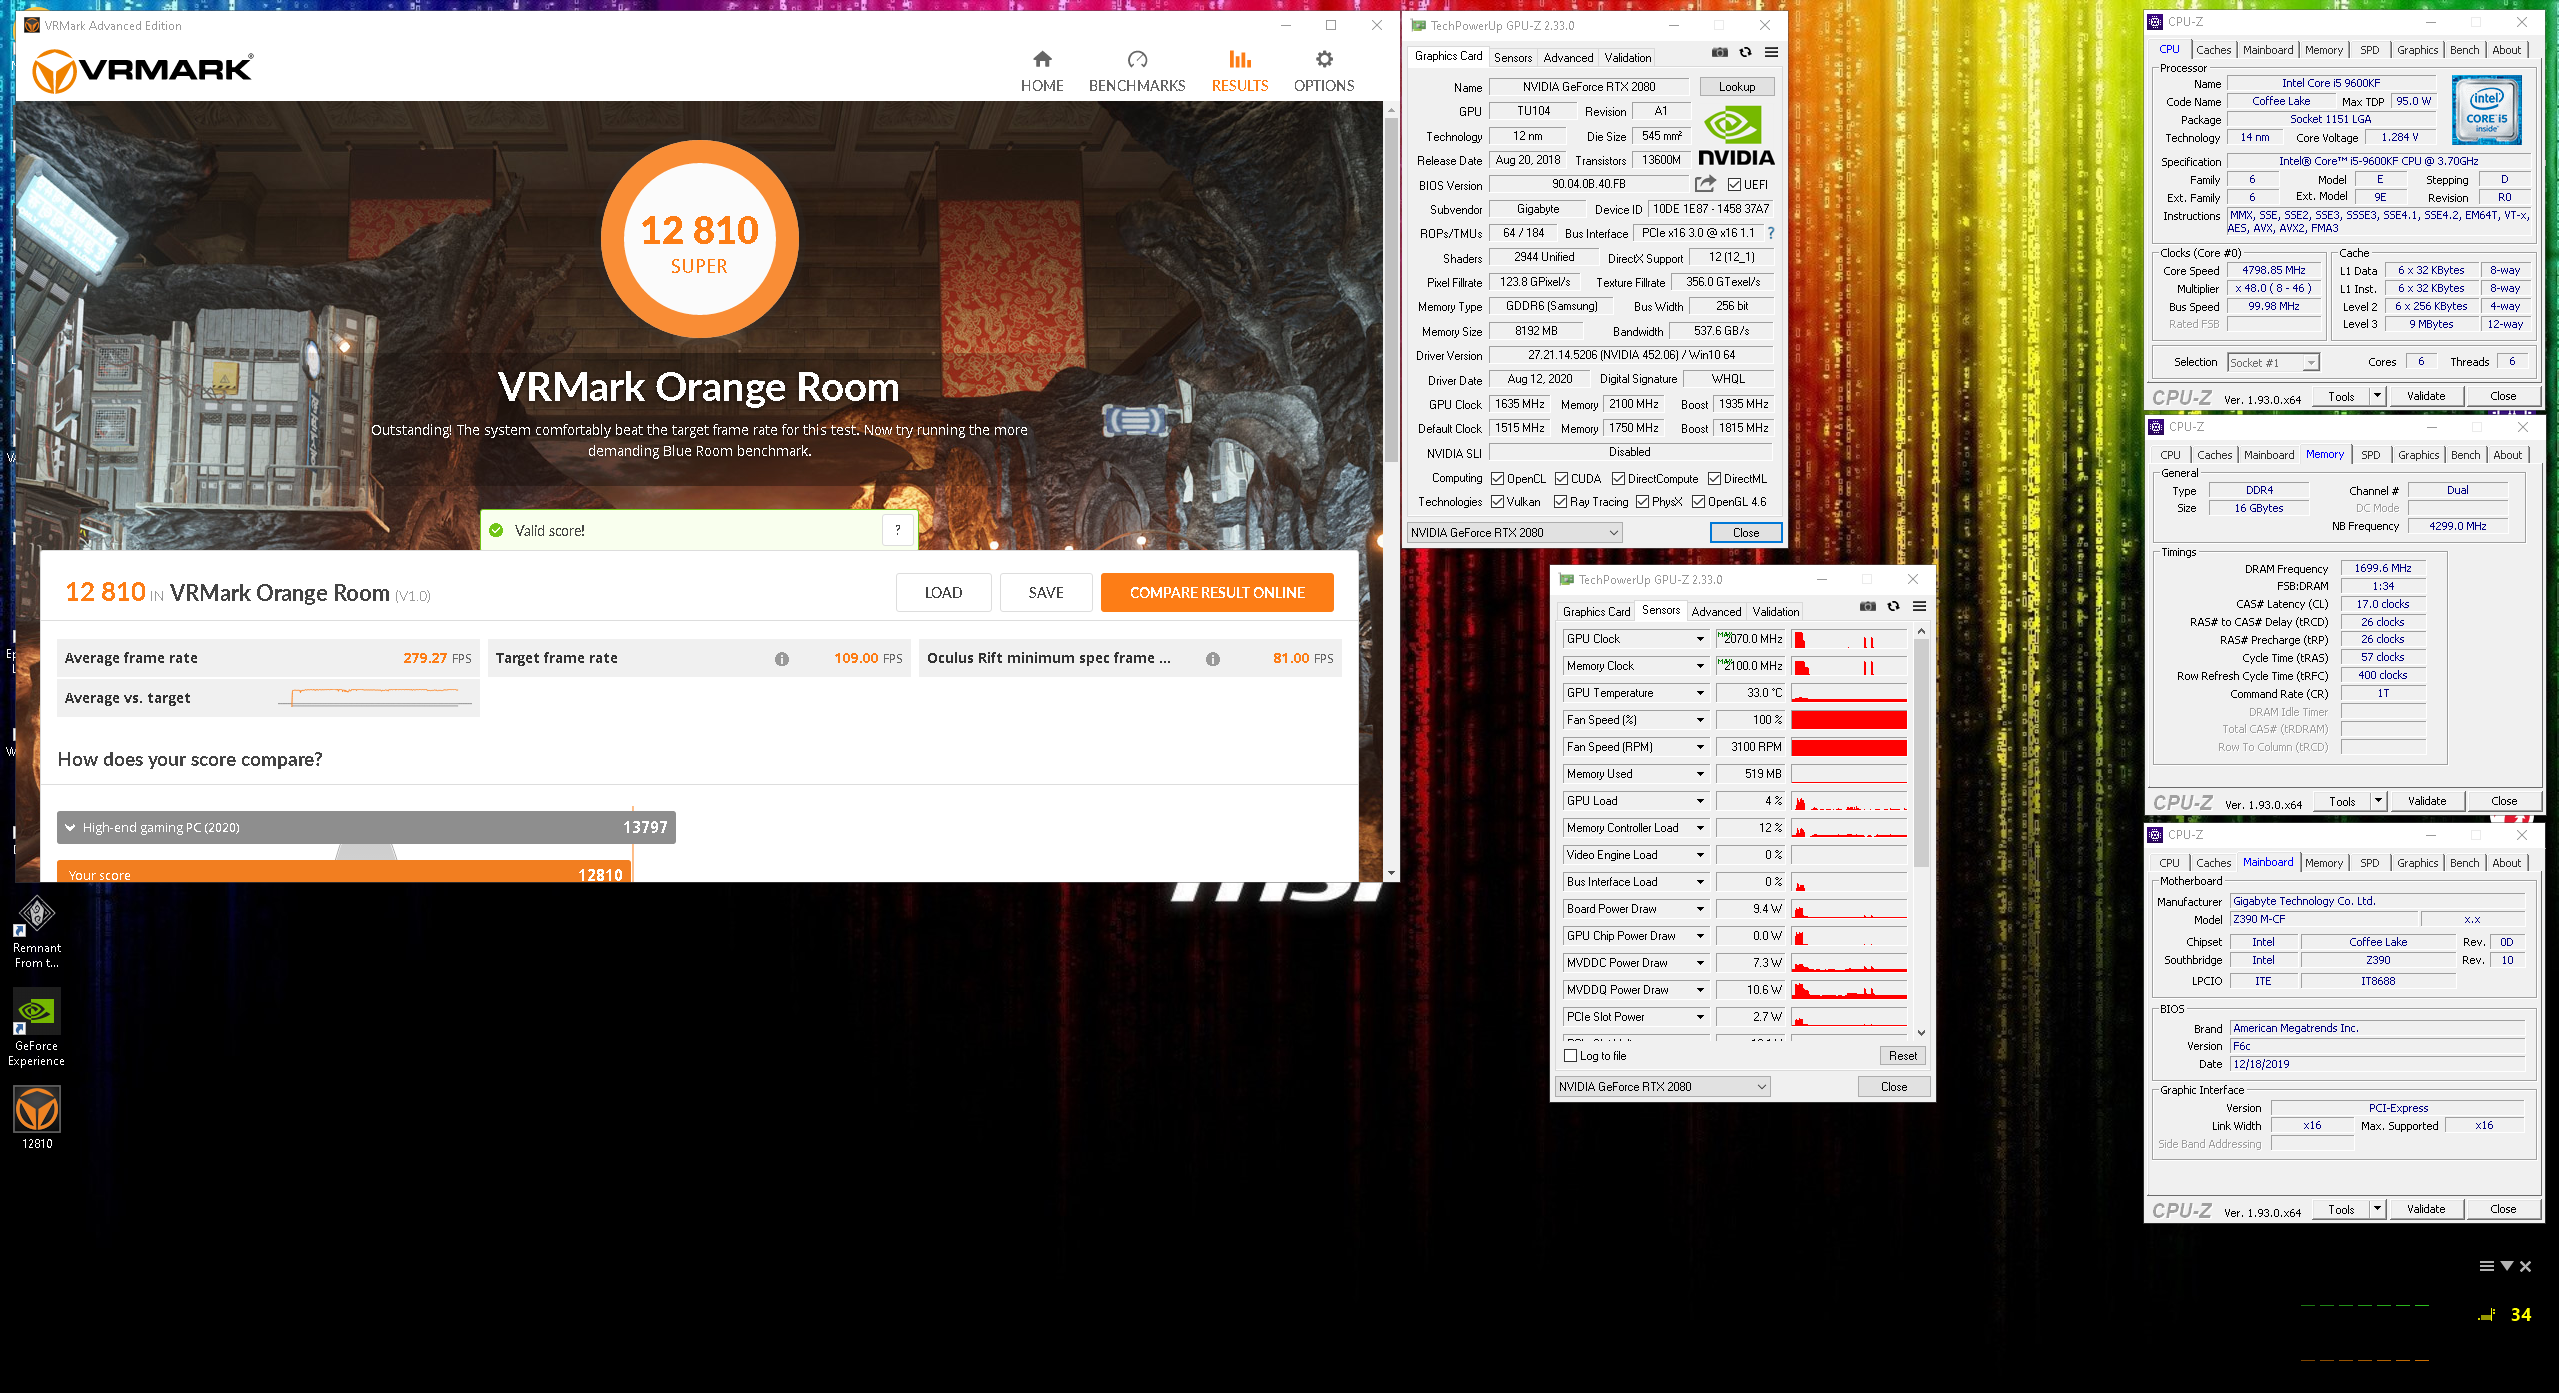Click camera icon in GPU-Z Sensors window

coord(1868,606)
